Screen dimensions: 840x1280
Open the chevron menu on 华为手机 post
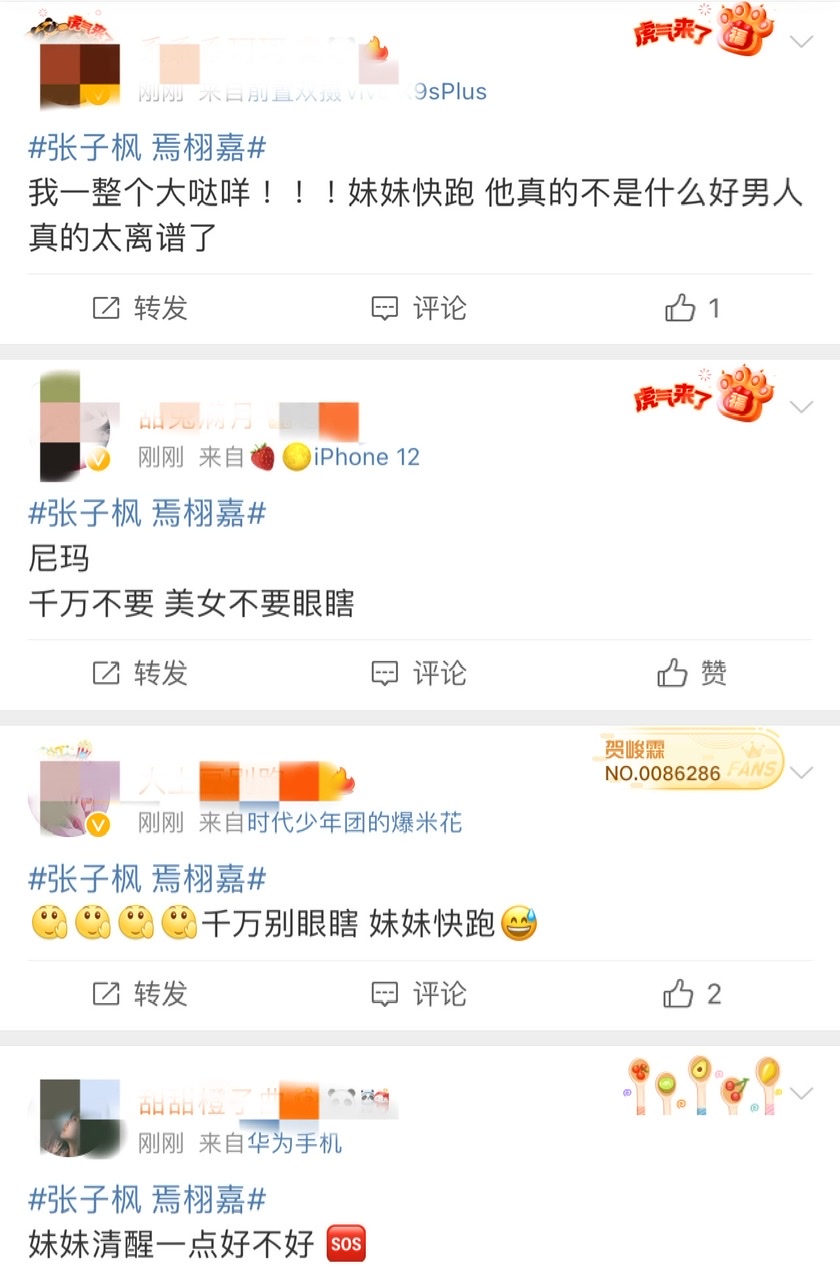(802, 1093)
